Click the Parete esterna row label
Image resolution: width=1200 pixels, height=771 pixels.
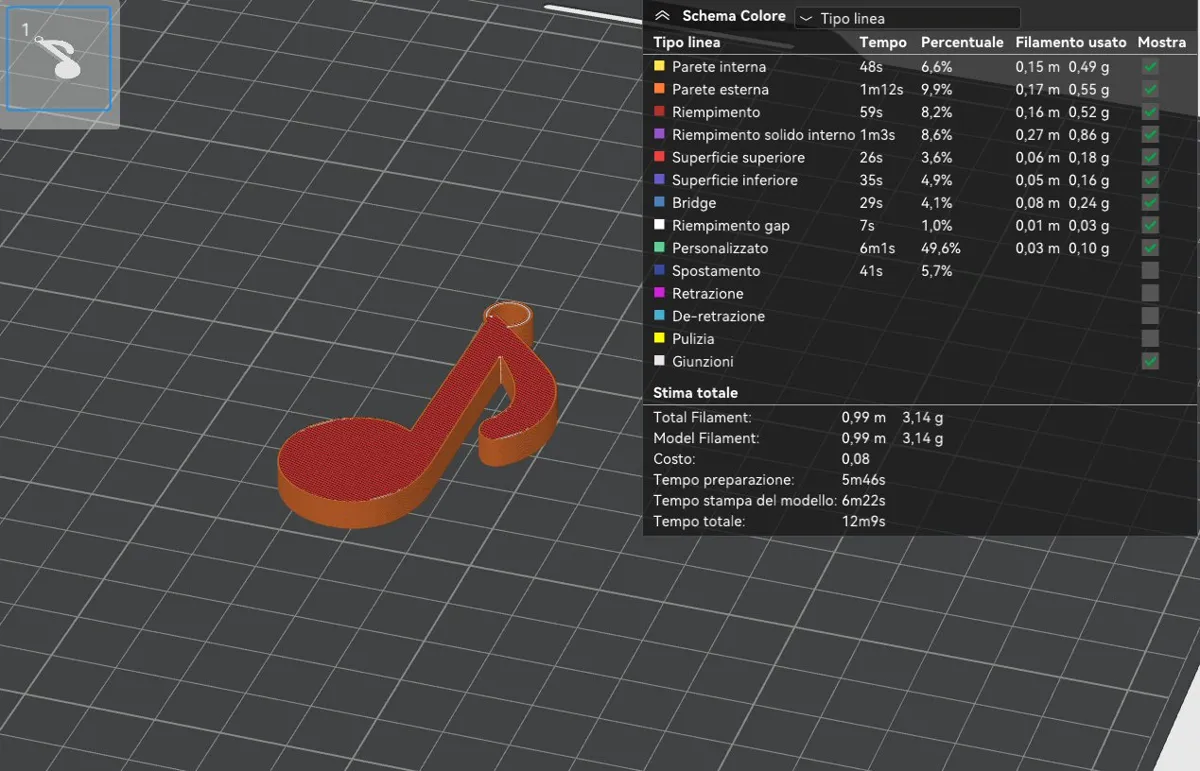pyautogui.click(x=720, y=89)
